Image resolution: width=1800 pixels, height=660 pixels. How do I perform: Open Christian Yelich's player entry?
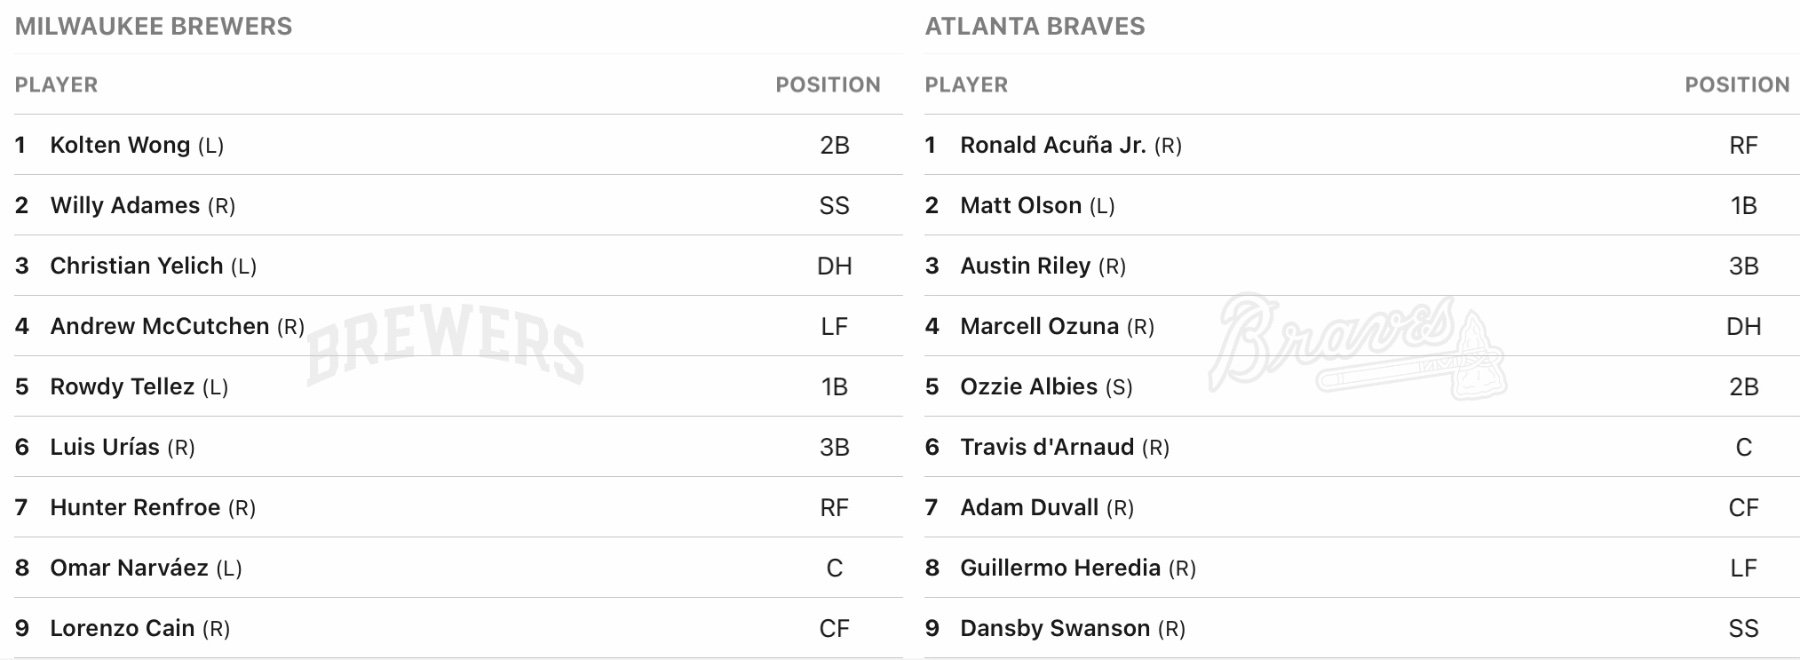[136, 266]
